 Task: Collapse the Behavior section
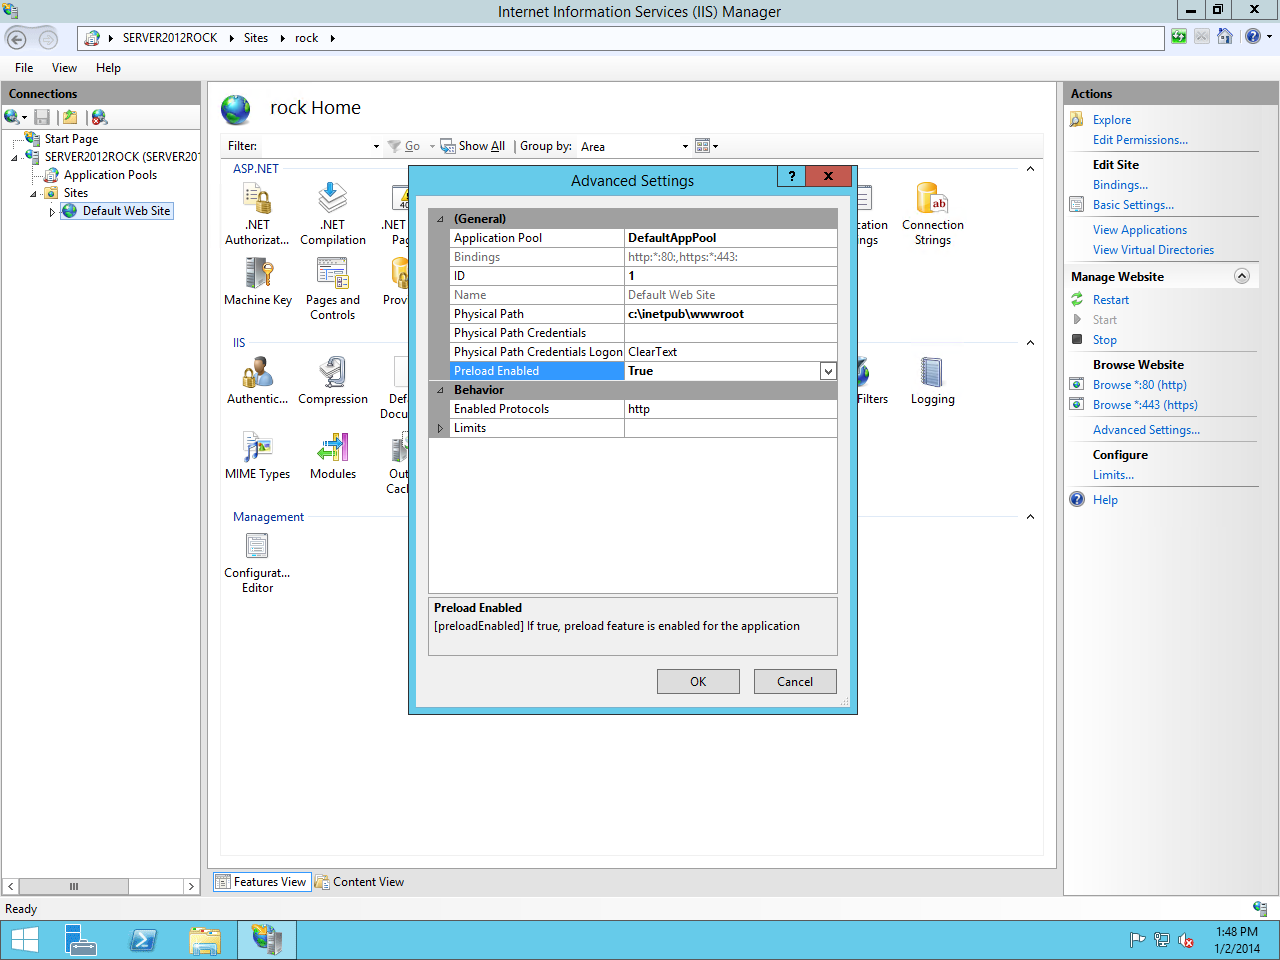coord(440,390)
